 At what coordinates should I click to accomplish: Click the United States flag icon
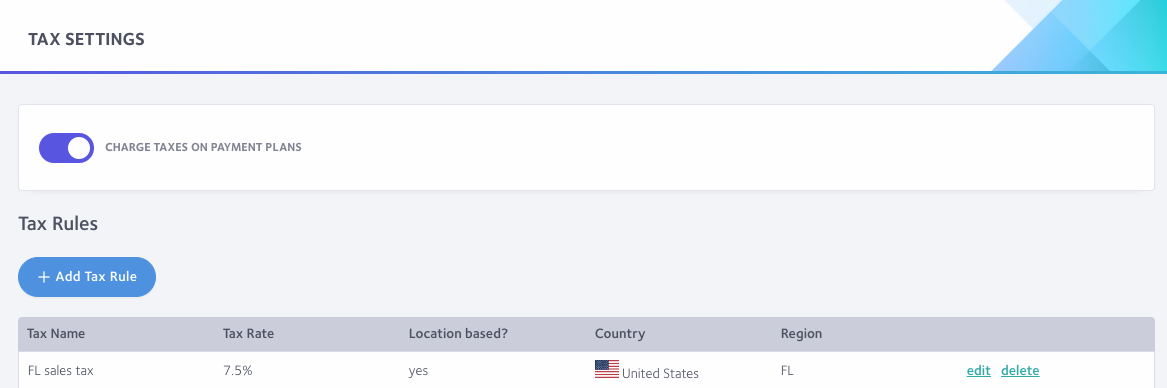(607, 369)
